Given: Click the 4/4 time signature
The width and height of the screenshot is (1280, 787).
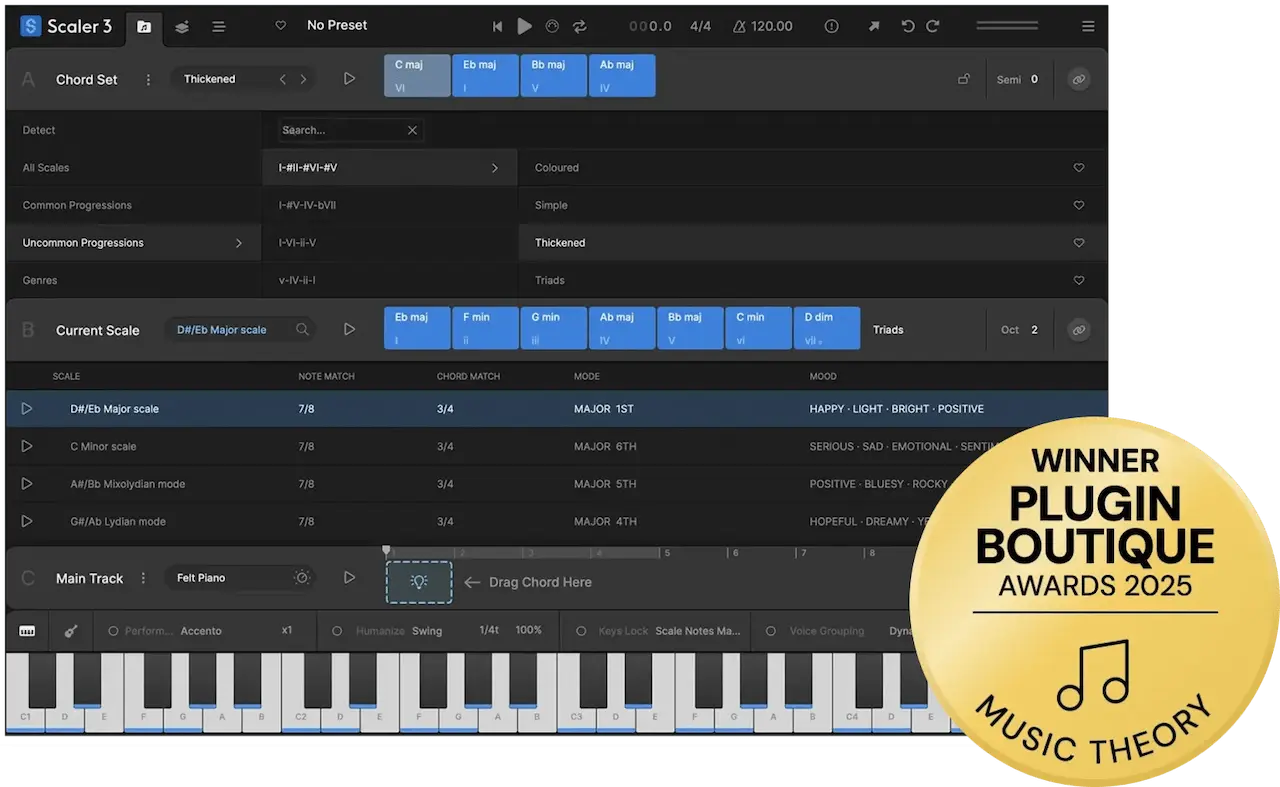Looking at the screenshot, I should tap(700, 27).
